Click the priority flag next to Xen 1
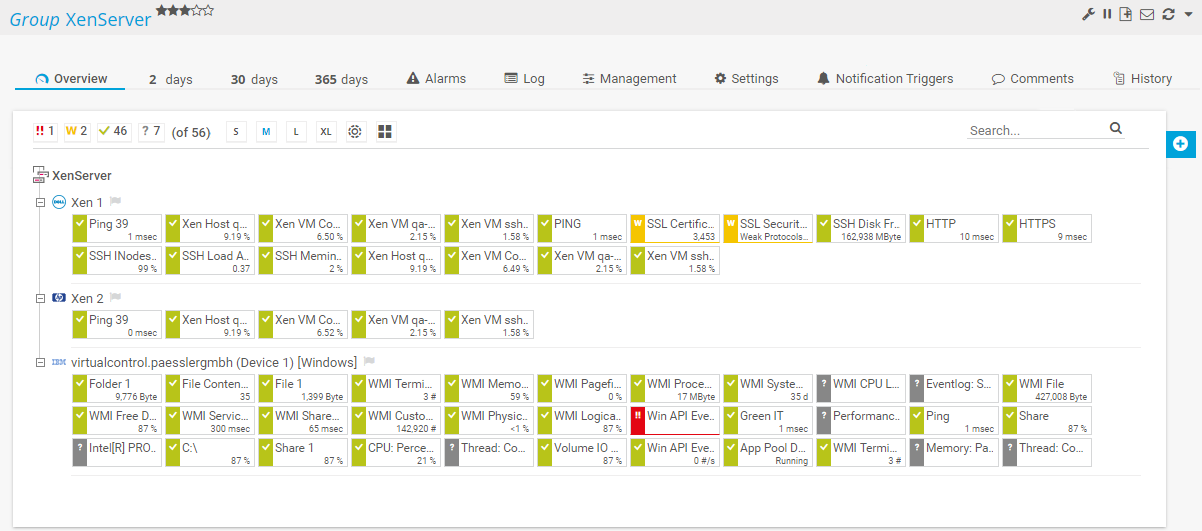1202x531 pixels. pyautogui.click(x=115, y=203)
